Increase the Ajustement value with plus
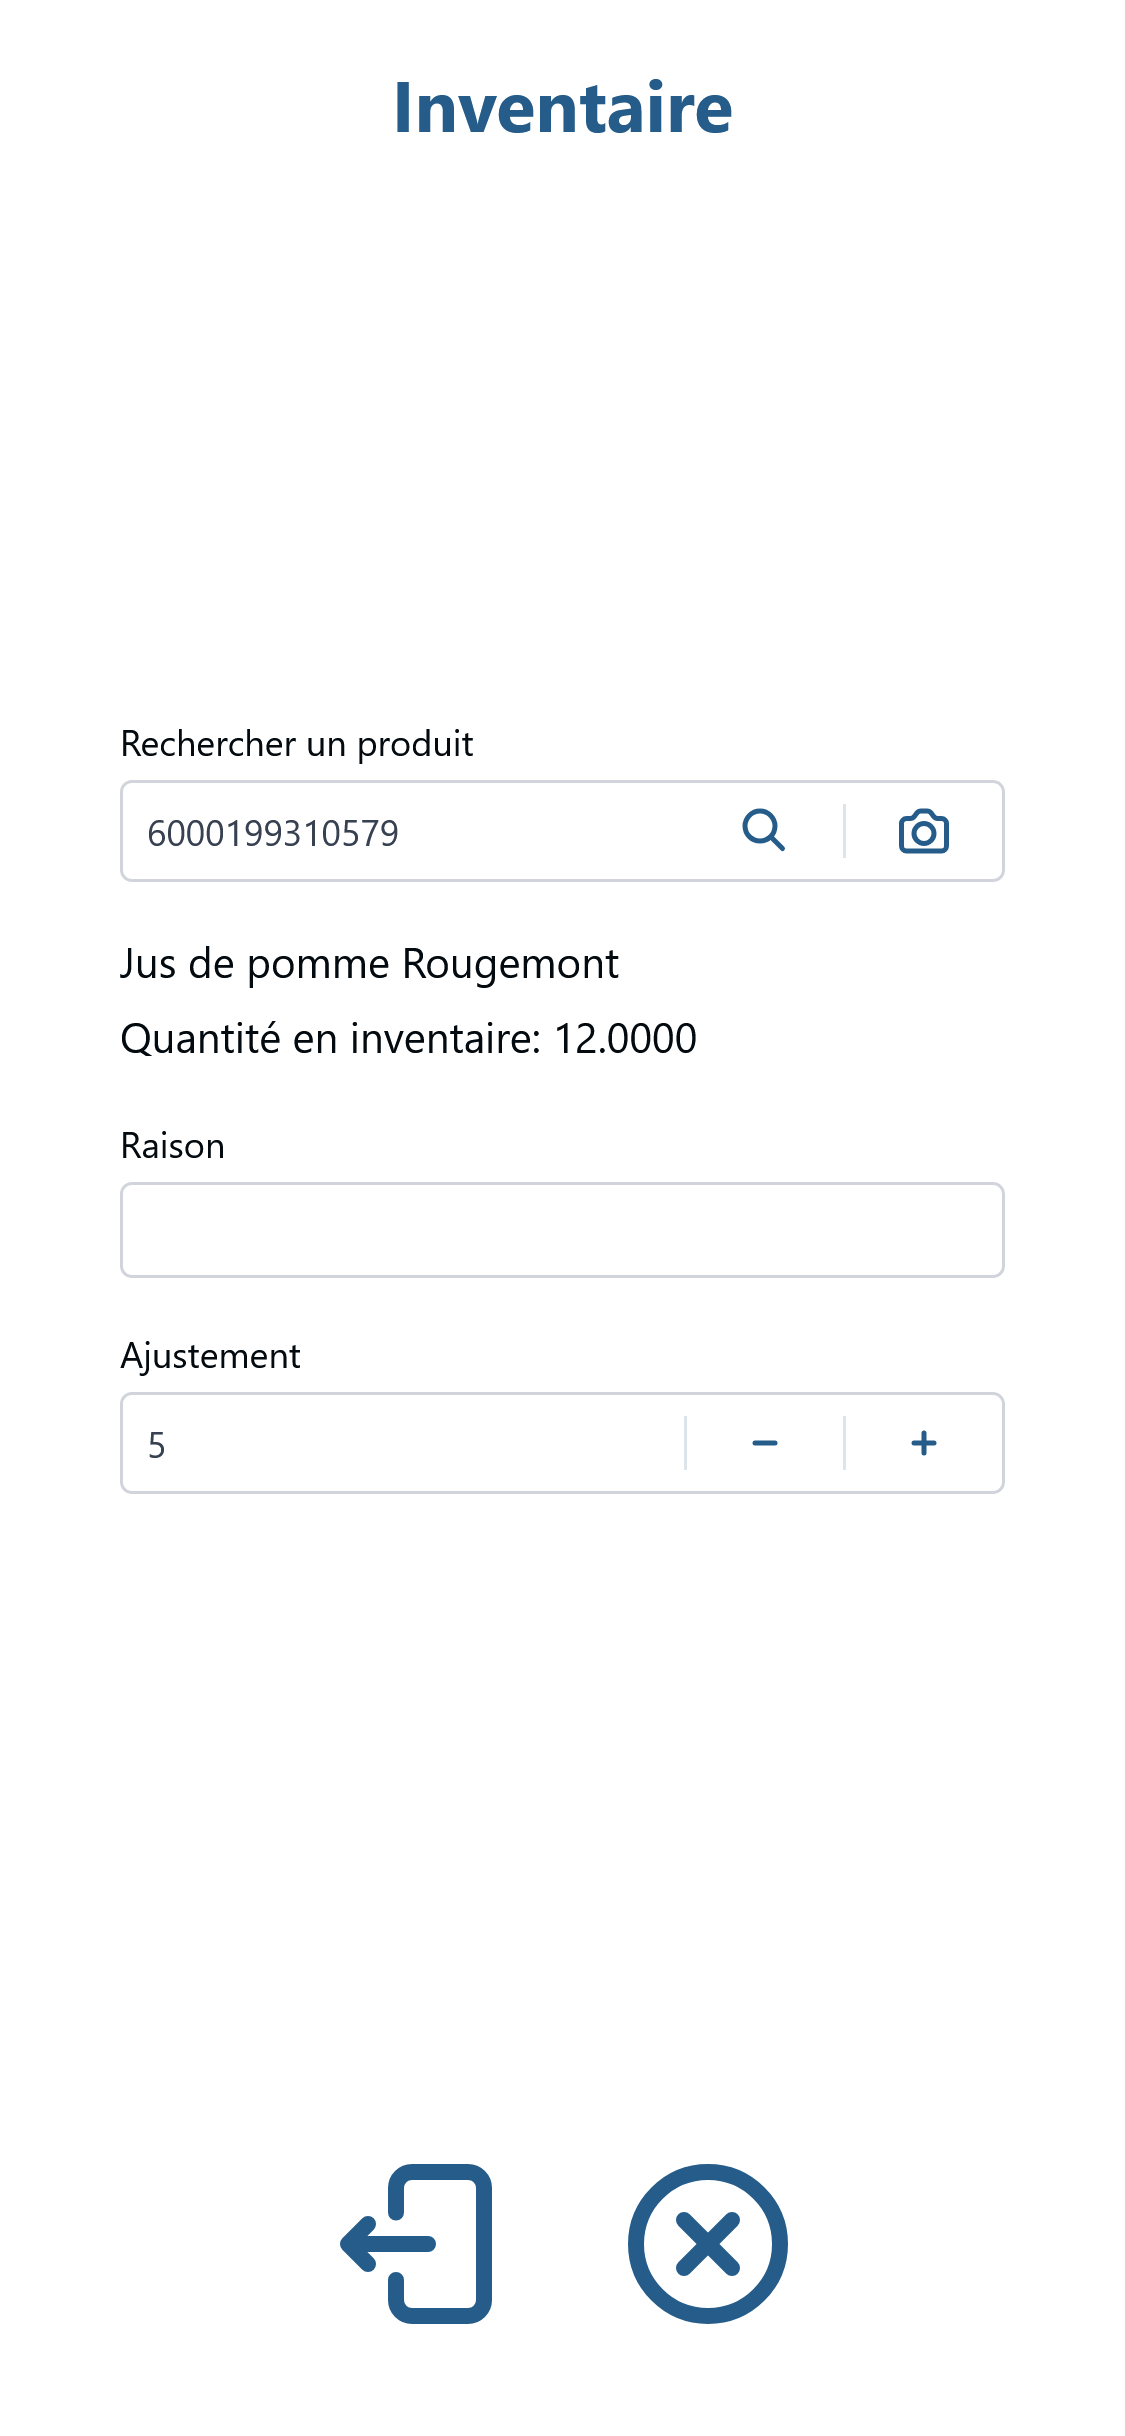Image resolution: width=1125 pixels, height=2436 pixels. point(924,1443)
